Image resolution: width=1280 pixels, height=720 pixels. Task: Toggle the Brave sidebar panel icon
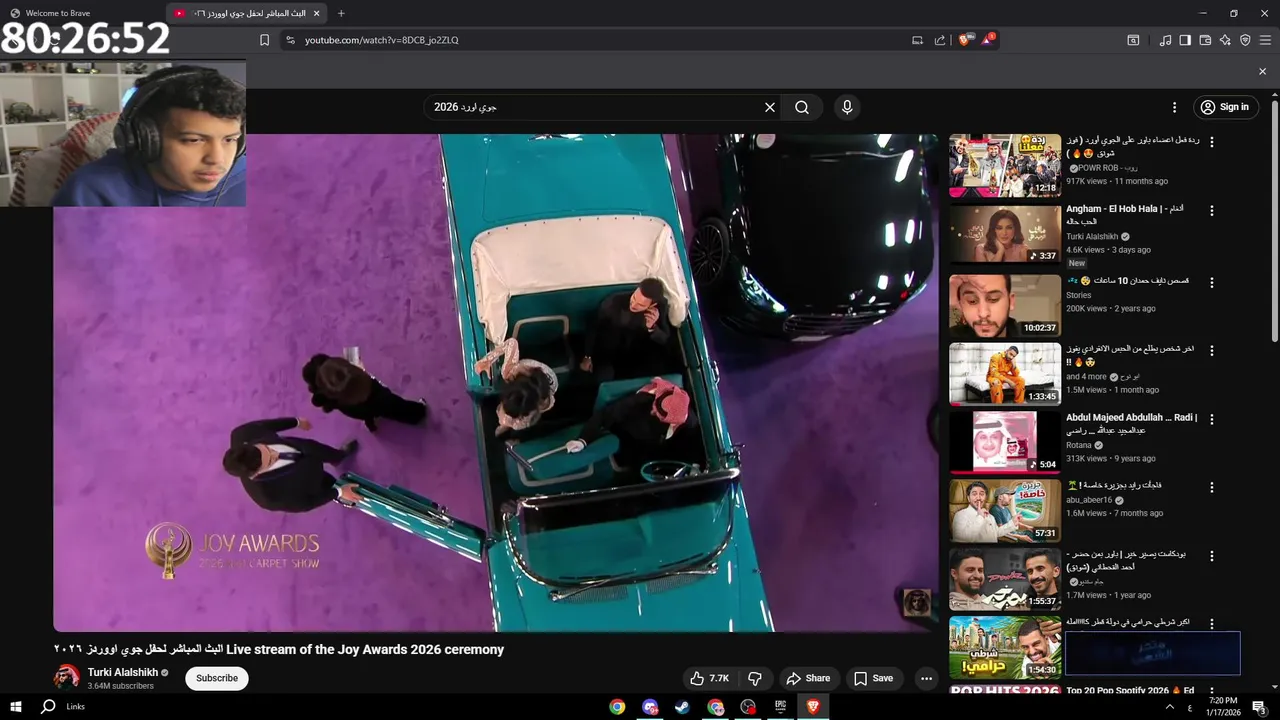(1185, 40)
